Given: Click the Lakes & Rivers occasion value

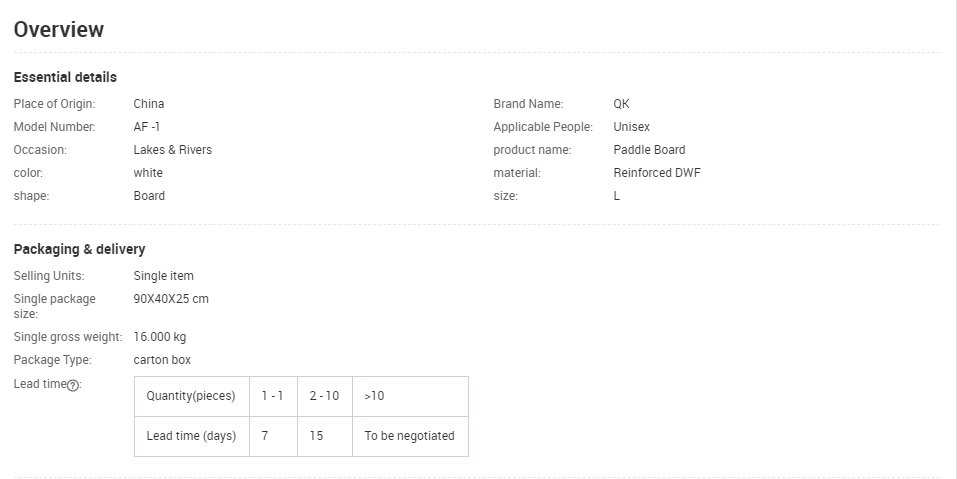Looking at the screenshot, I should coord(172,150).
